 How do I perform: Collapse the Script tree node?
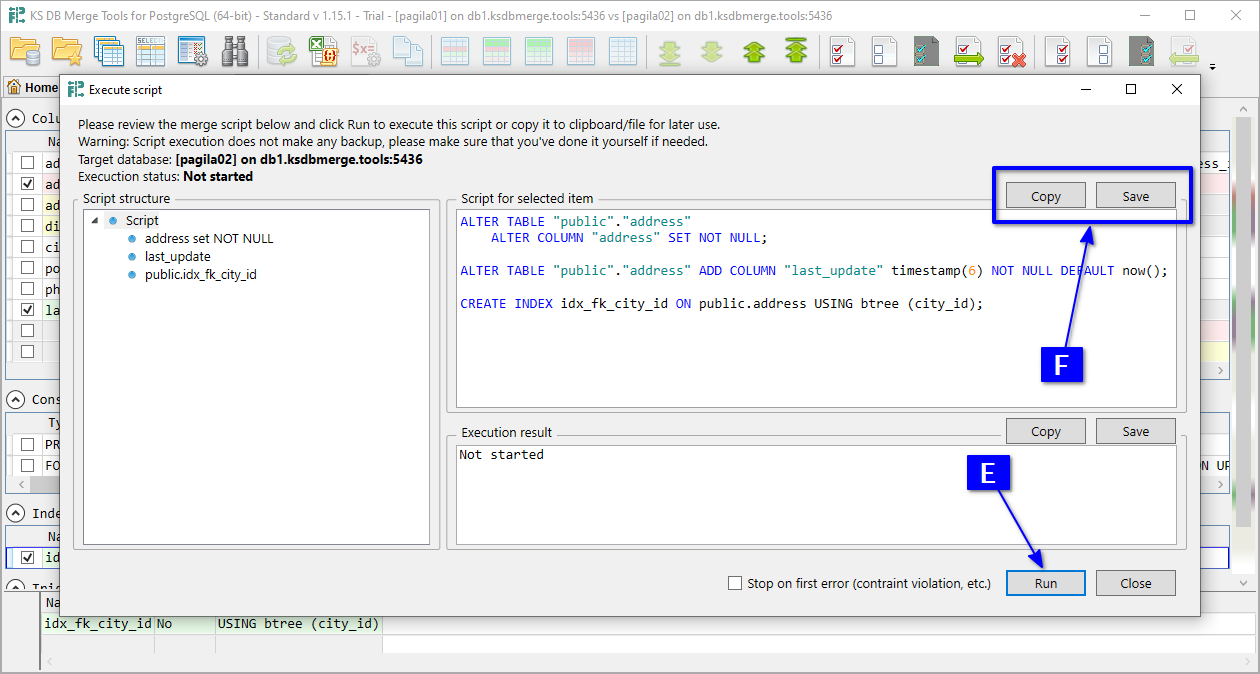[x=95, y=220]
